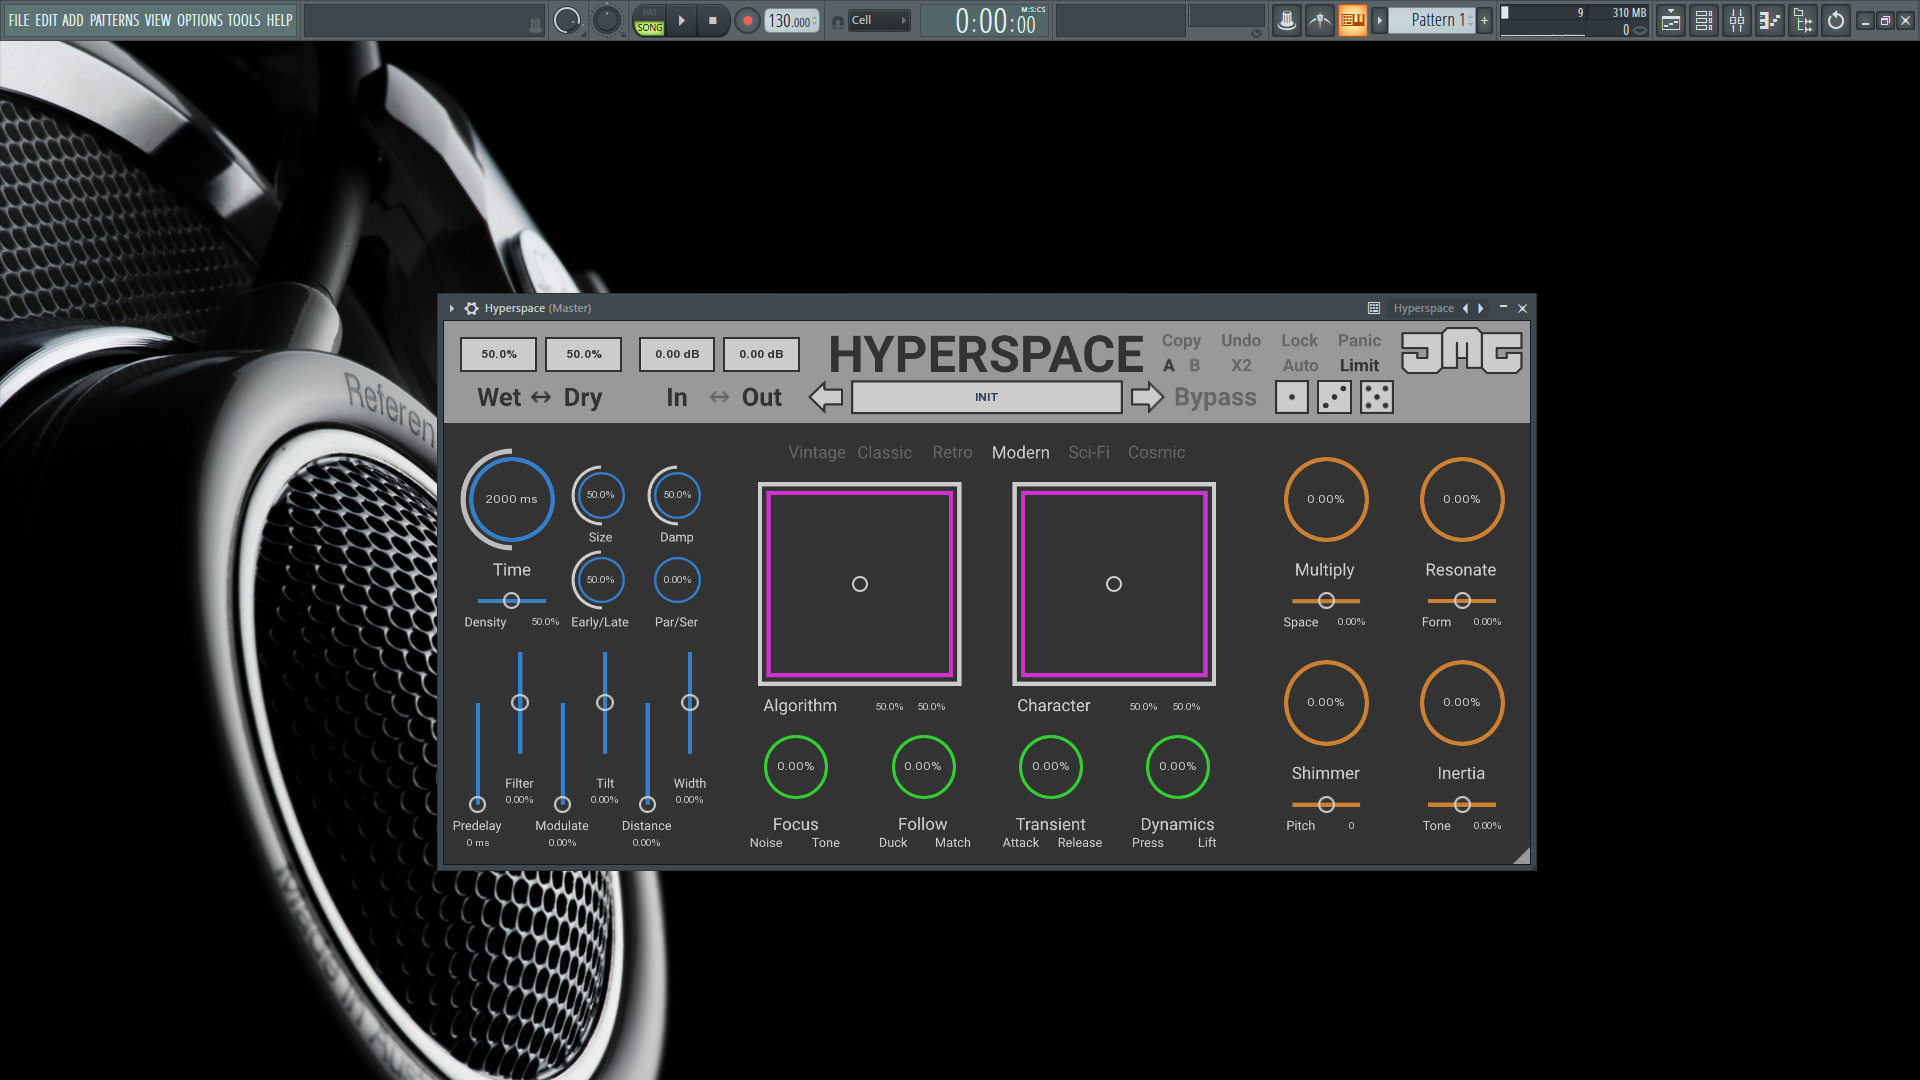The image size is (1920, 1080).
Task: Click the Dry 50.0% value box
Action: [x=583, y=354]
